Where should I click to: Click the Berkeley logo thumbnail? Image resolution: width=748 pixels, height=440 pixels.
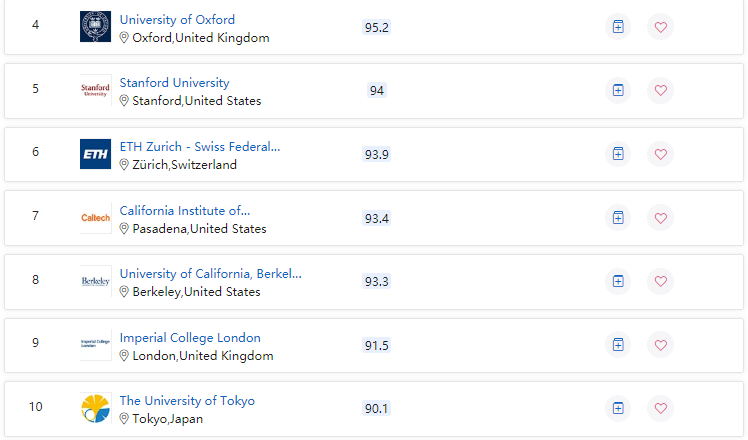(95, 281)
